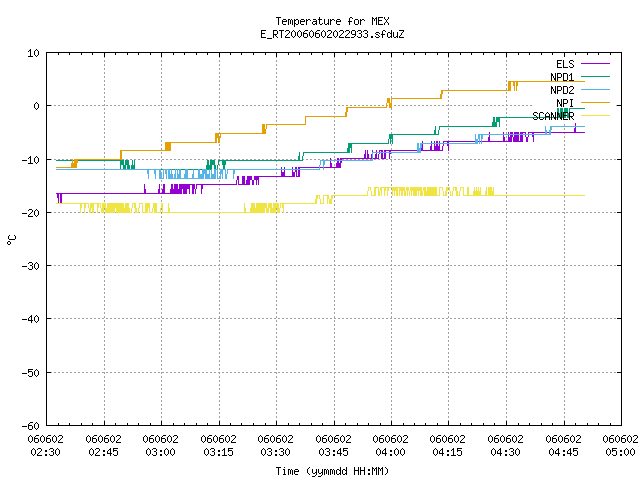The height and width of the screenshot is (480, 640).
Task: Click the y-axis label -50
Action: 31,373
